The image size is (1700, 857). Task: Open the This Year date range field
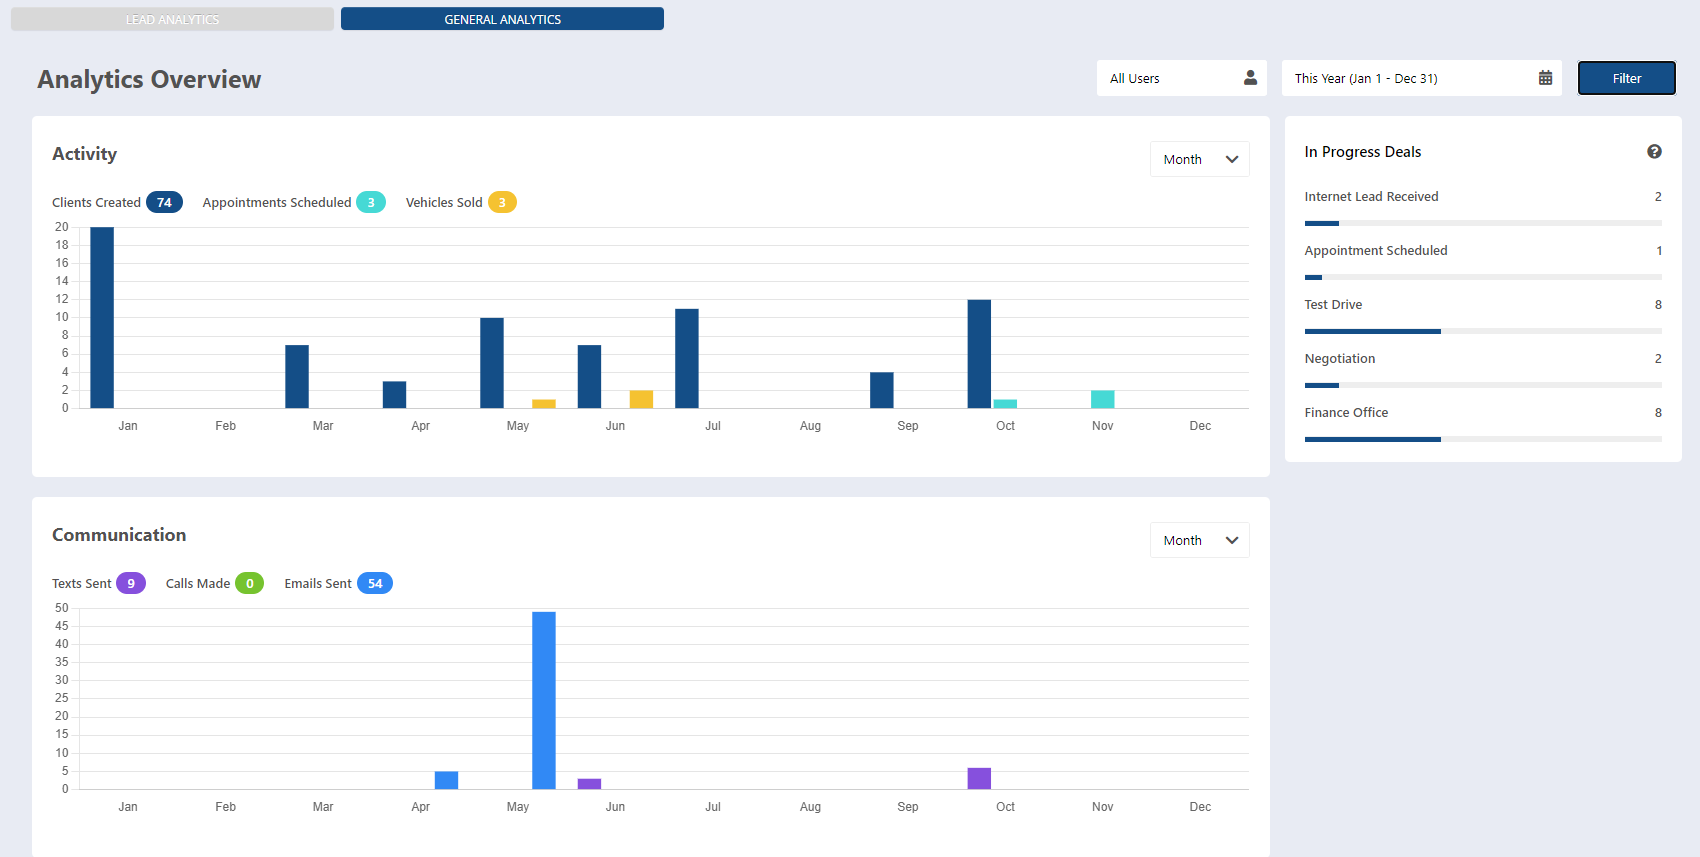tap(1421, 78)
